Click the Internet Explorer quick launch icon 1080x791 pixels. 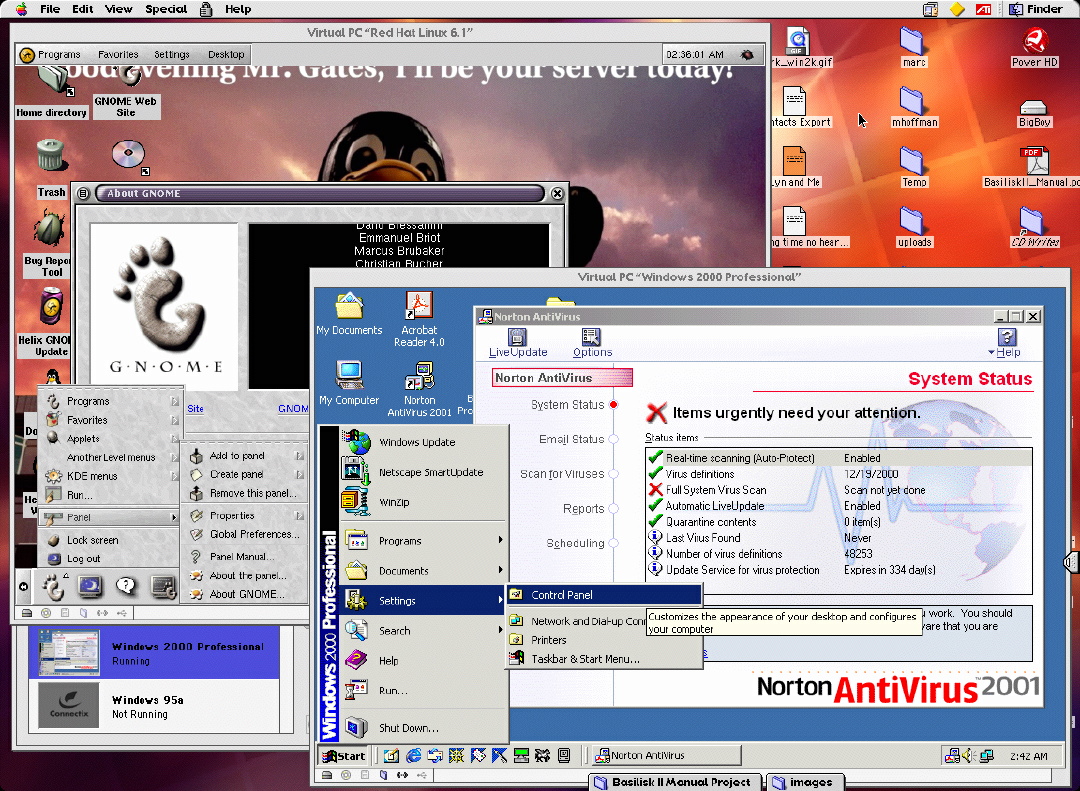(413, 756)
